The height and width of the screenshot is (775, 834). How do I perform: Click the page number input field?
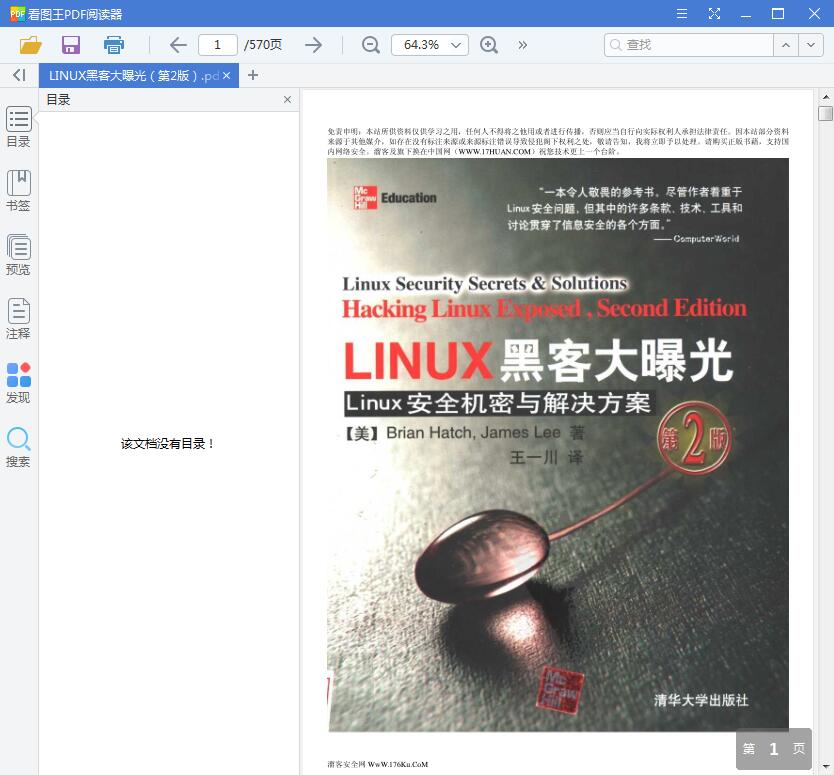click(x=218, y=45)
